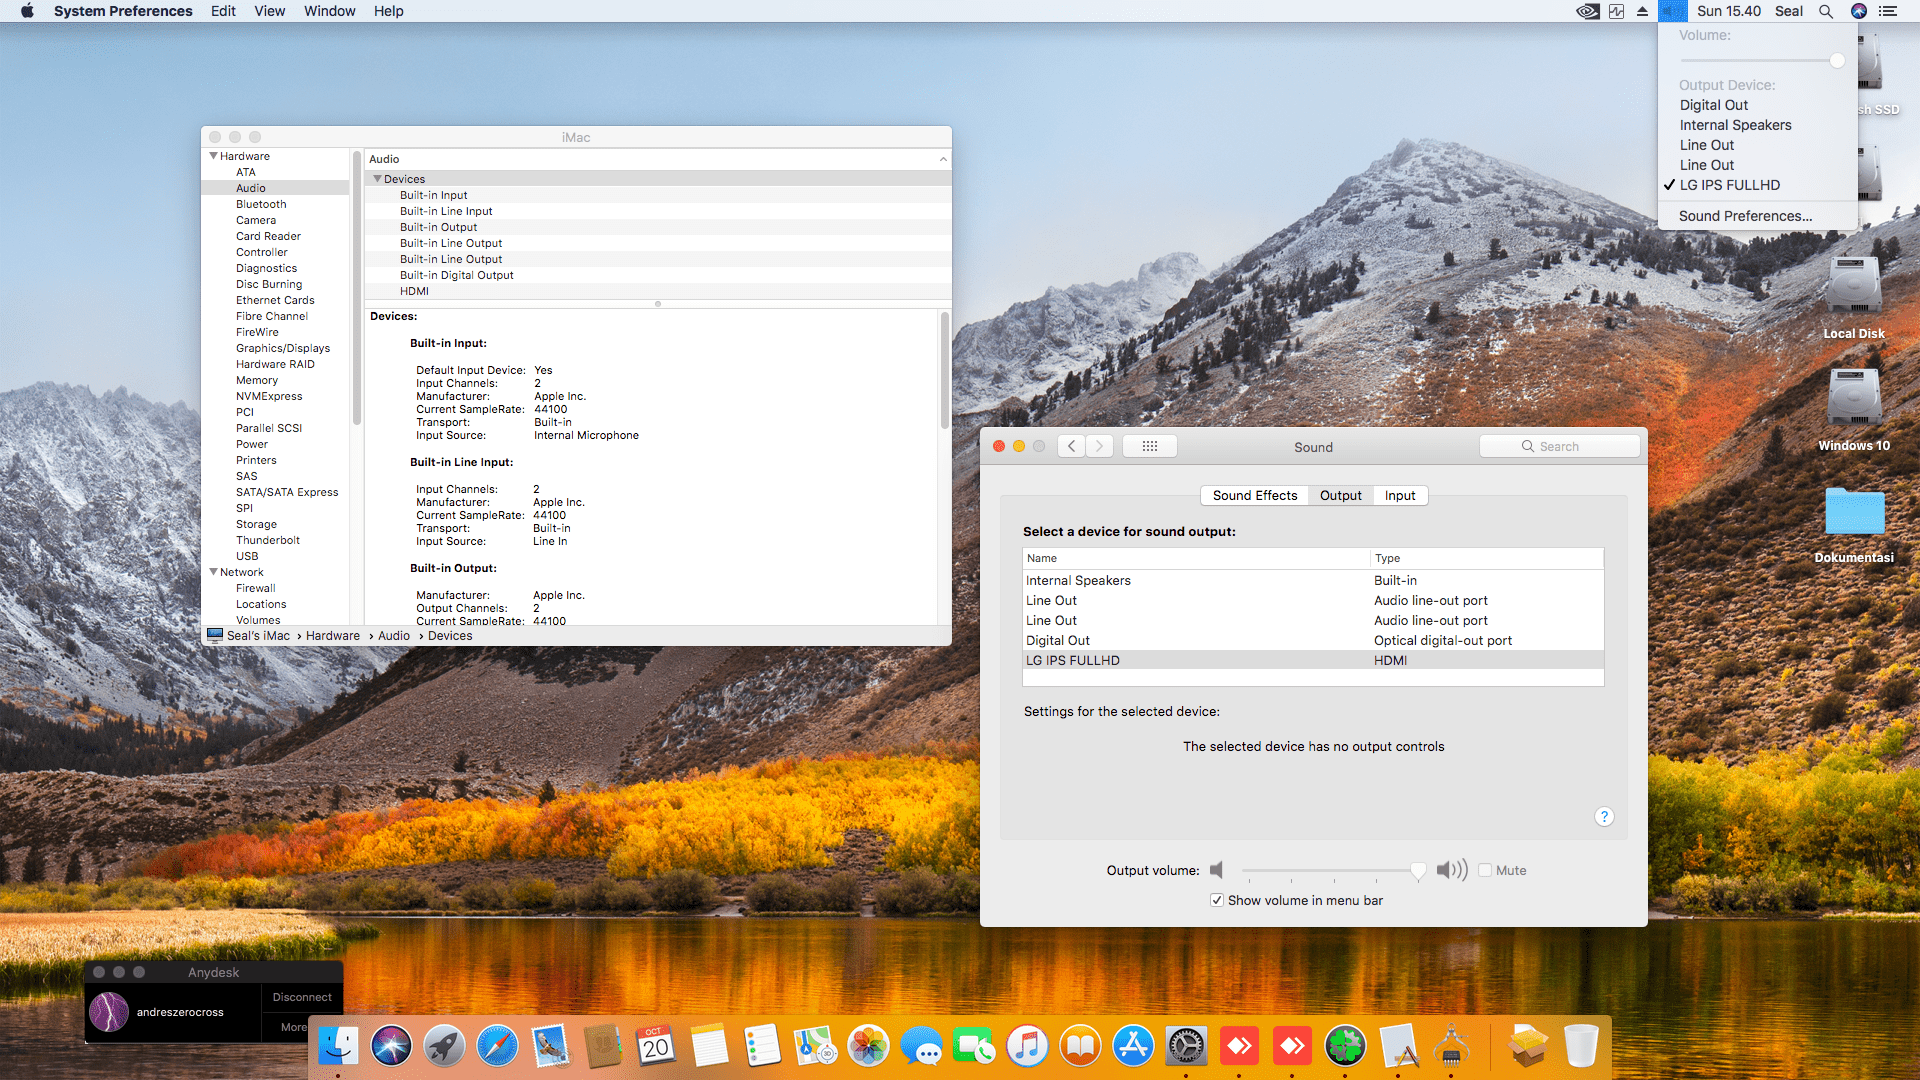
Task: Open Siri from the dock
Action: pos(391,1046)
